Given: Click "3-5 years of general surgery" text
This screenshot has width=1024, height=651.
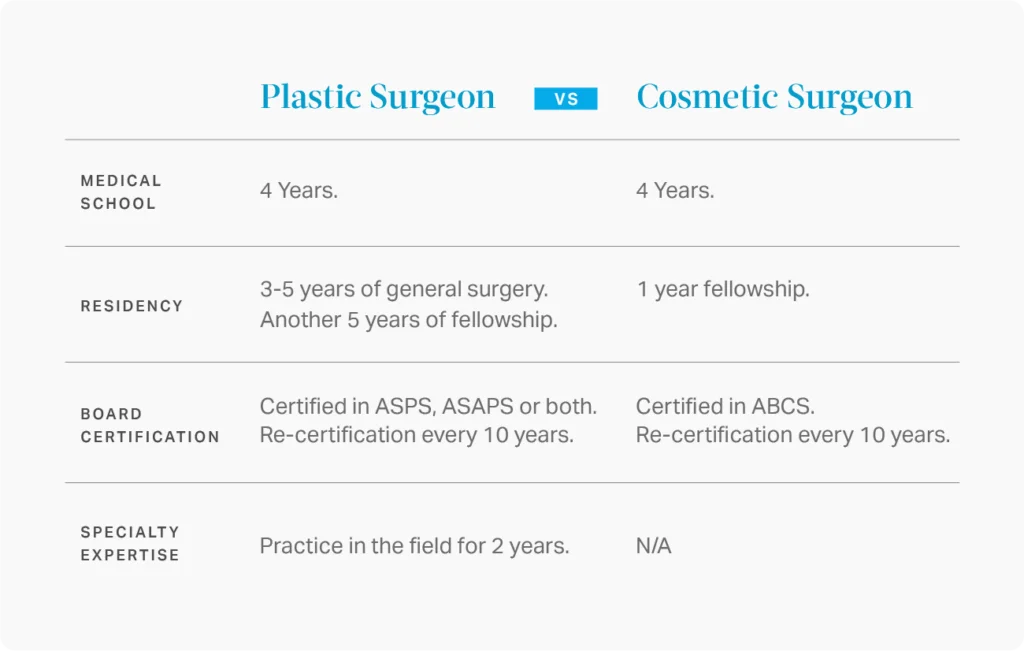Looking at the screenshot, I should [x=404, y=290].
